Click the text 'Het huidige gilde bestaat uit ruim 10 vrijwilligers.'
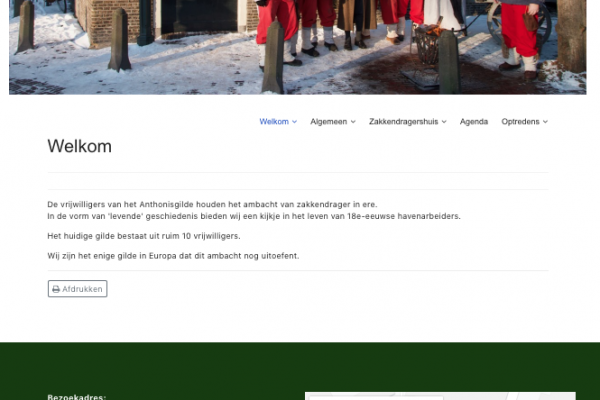The width and height of the screenshot is (600, 400). click(144, 236)
